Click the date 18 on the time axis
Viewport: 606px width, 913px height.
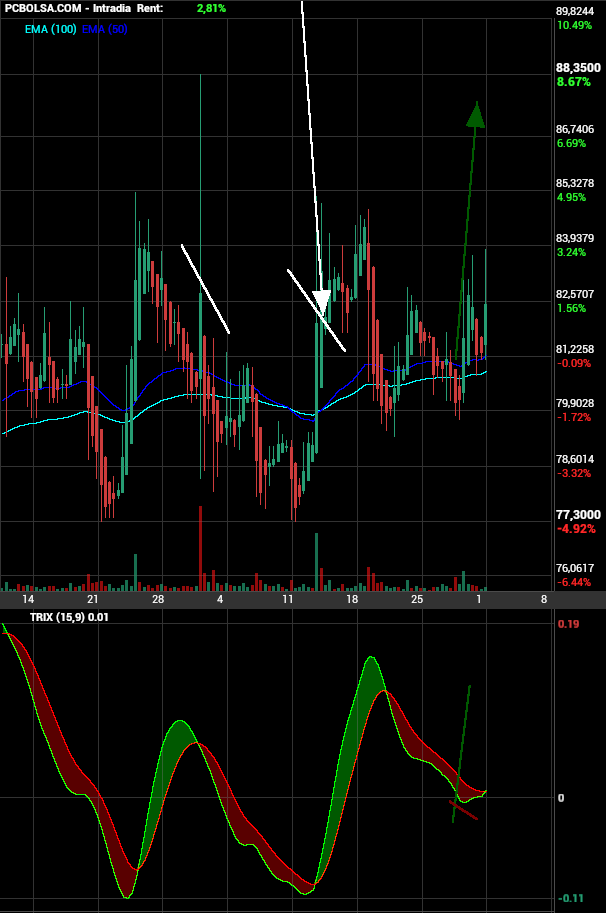pyautogui.click(x=352, y=599)
